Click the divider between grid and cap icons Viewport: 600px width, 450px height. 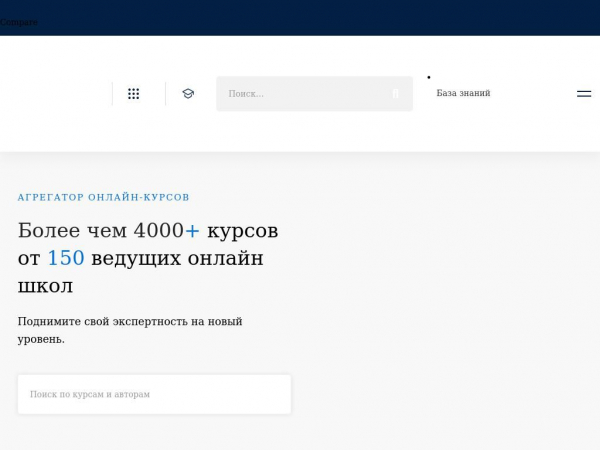click(x=165, y=94)
